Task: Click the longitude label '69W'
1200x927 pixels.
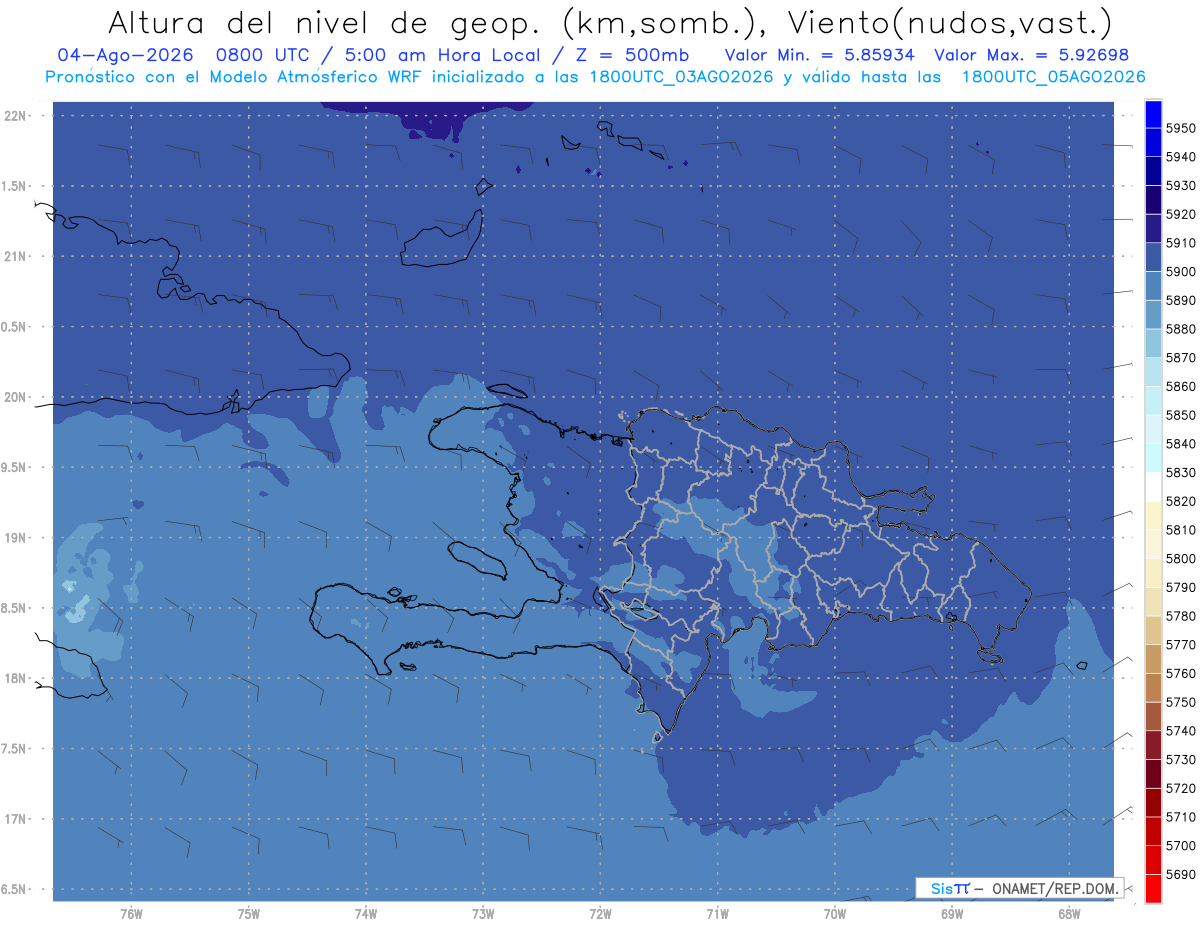Action: tap(952, 914)
